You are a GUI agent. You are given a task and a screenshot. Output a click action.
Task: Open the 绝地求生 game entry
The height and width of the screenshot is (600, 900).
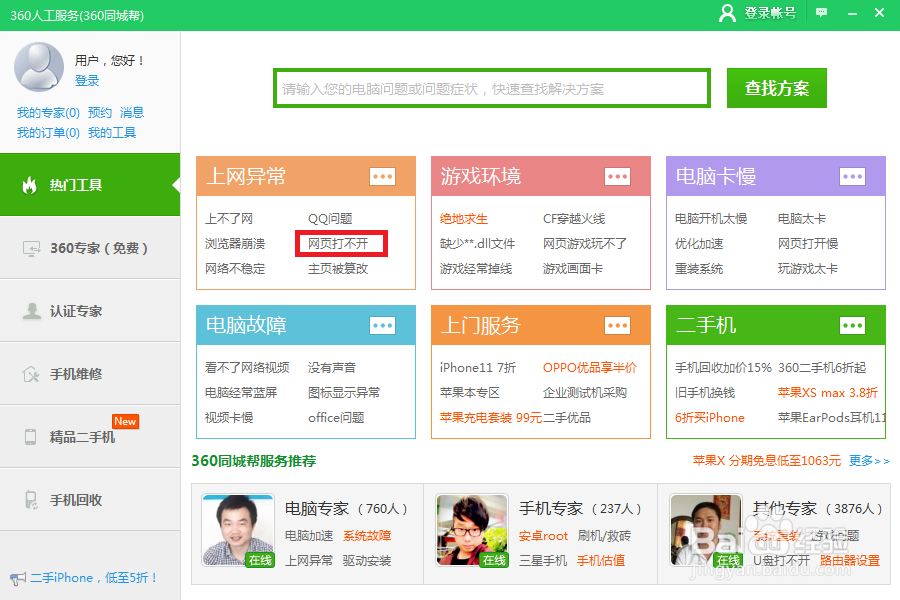[464, 219]
